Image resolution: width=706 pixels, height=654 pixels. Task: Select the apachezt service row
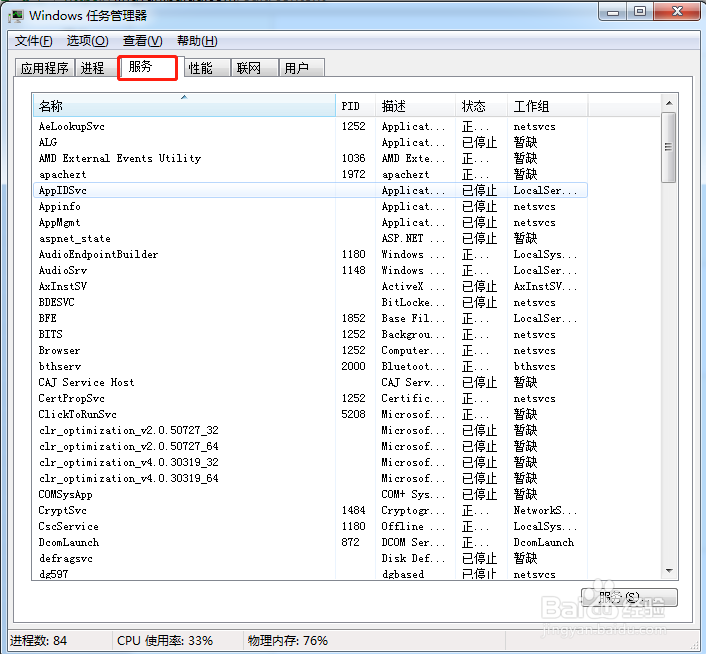pos(310,174)
